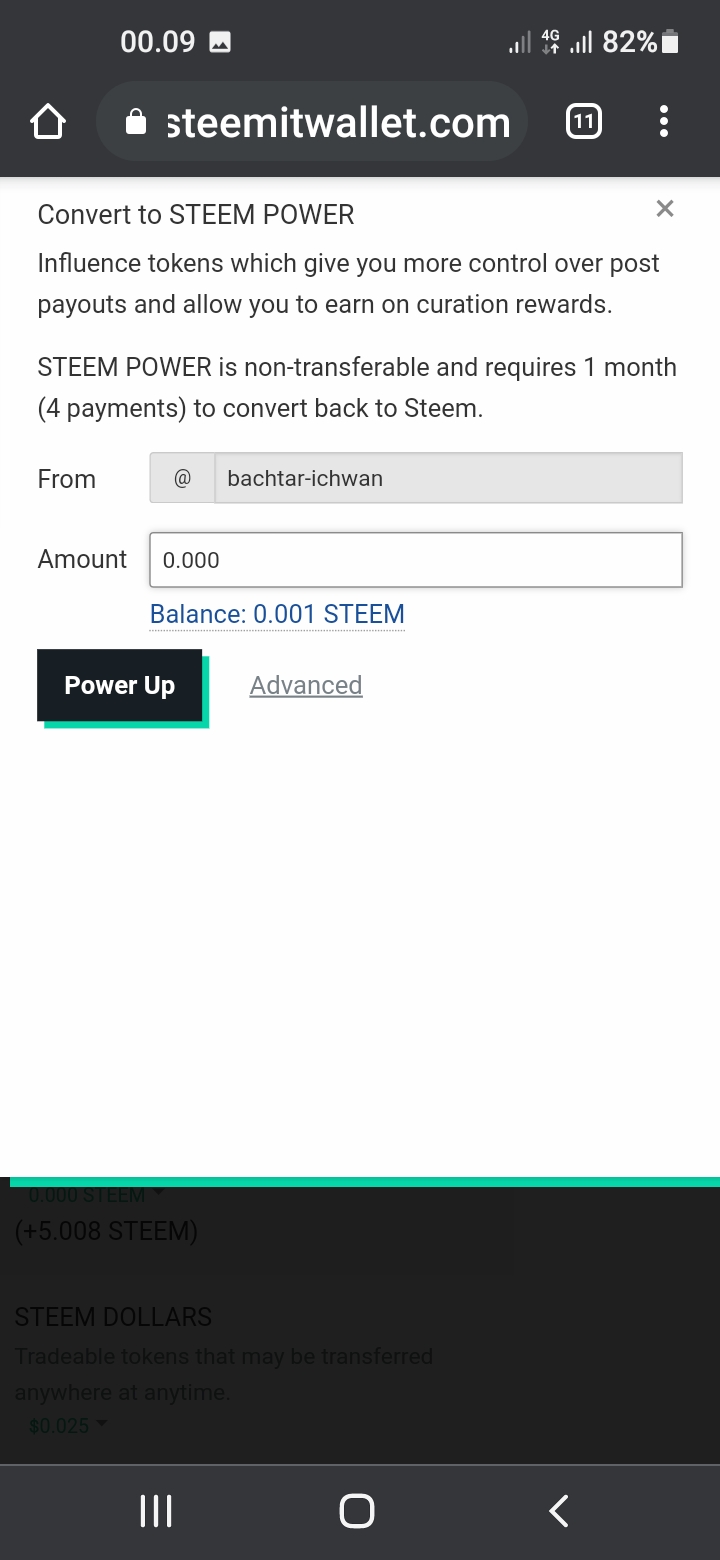Tap the steemitwallet.com address bar
Screen dimensions: 720x1560
coord(338,123)
